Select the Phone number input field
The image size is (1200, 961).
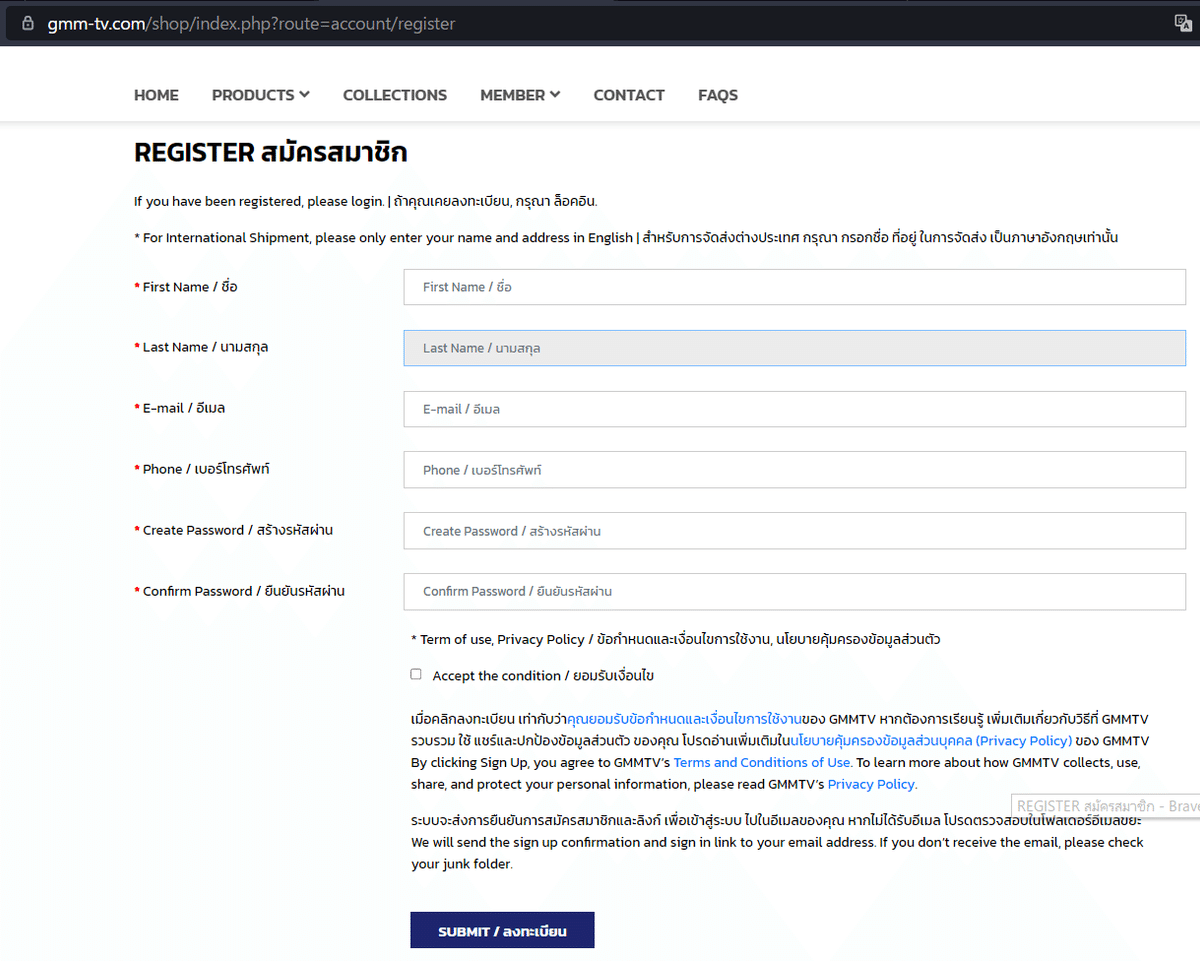(794, 470)
